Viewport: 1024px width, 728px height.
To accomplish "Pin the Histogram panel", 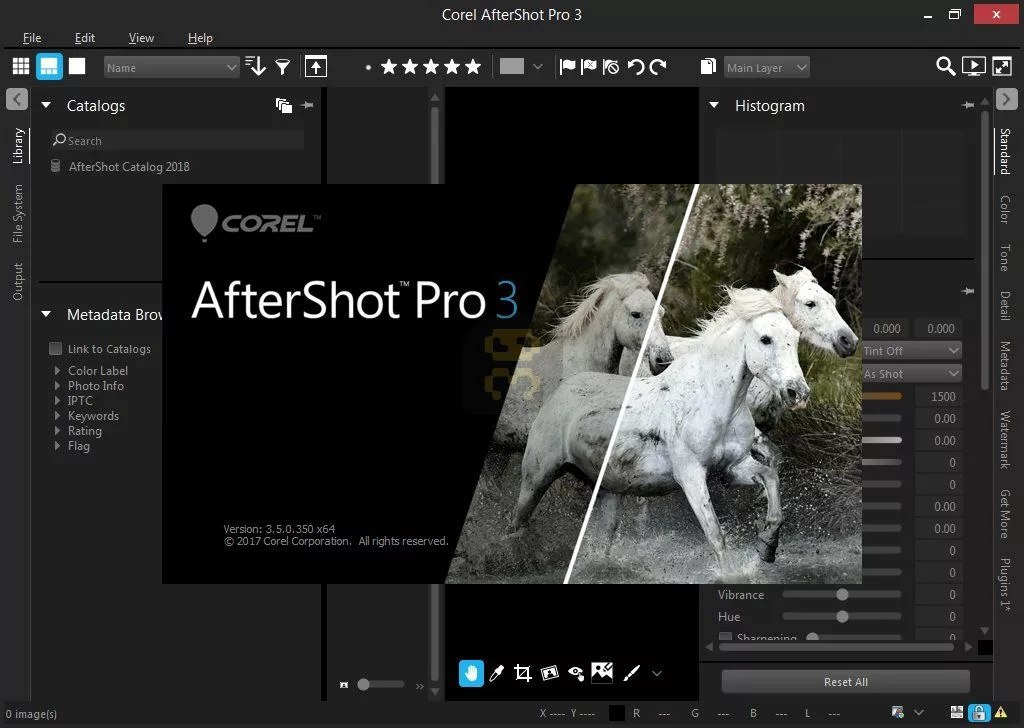I will point(968,105).
